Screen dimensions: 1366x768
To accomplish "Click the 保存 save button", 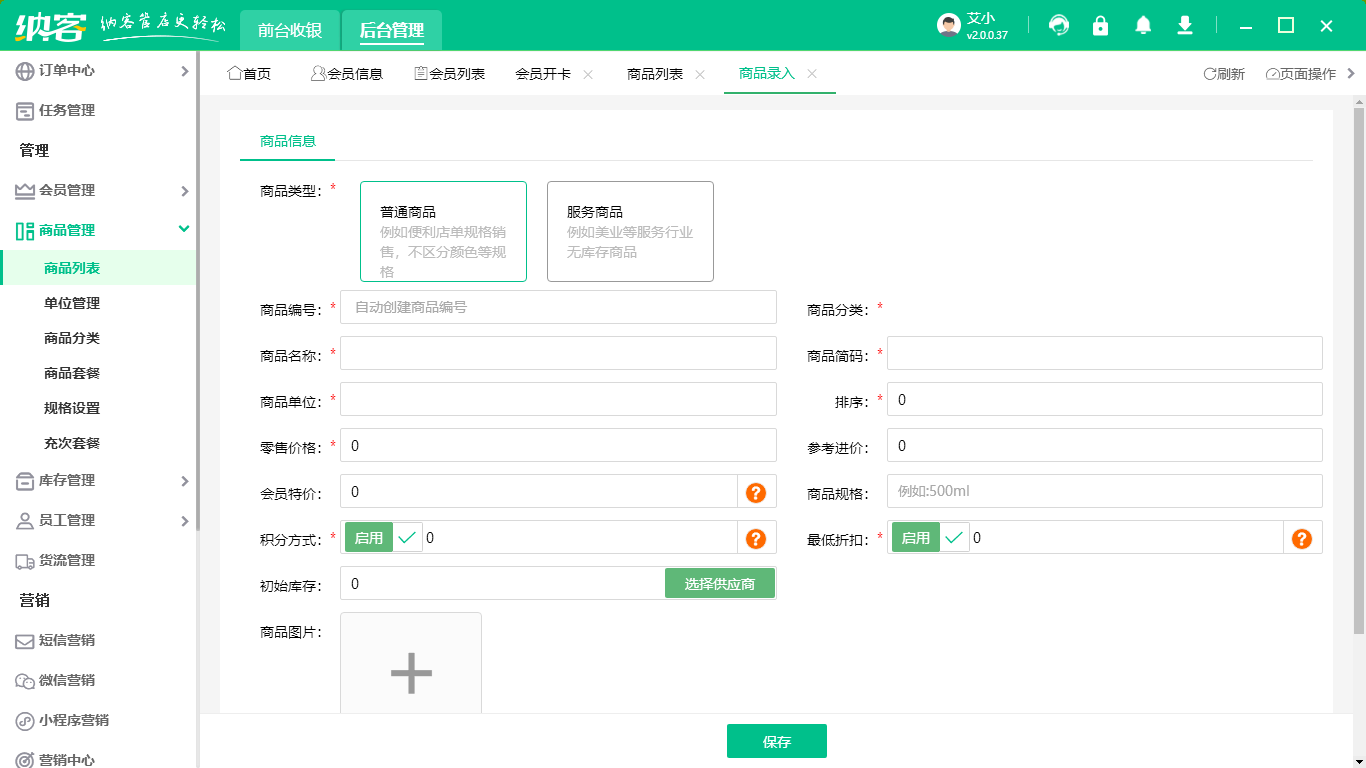I will pyautogui.click(x=776, y=741).
